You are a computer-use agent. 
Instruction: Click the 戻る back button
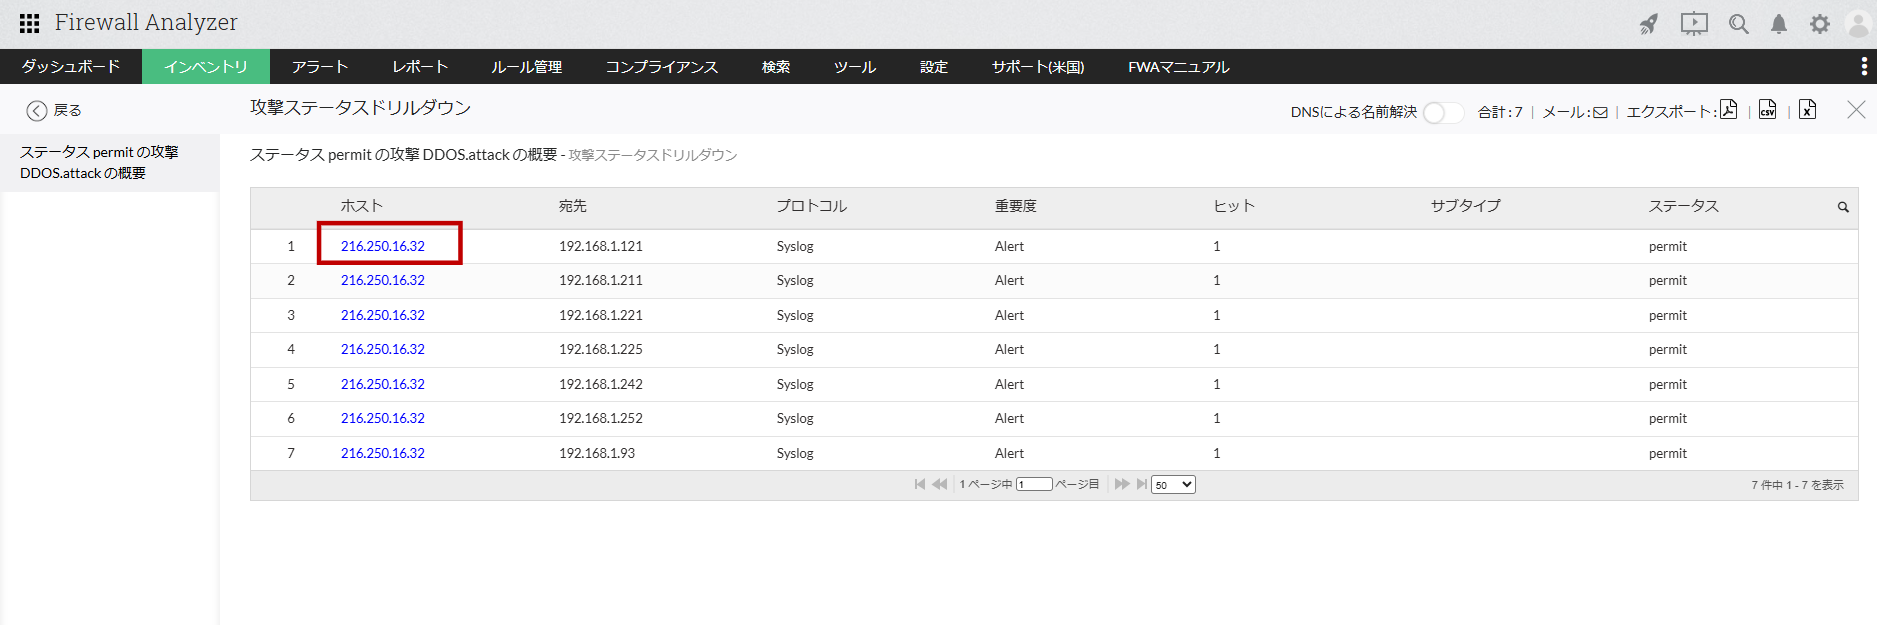tap(54, 110)
